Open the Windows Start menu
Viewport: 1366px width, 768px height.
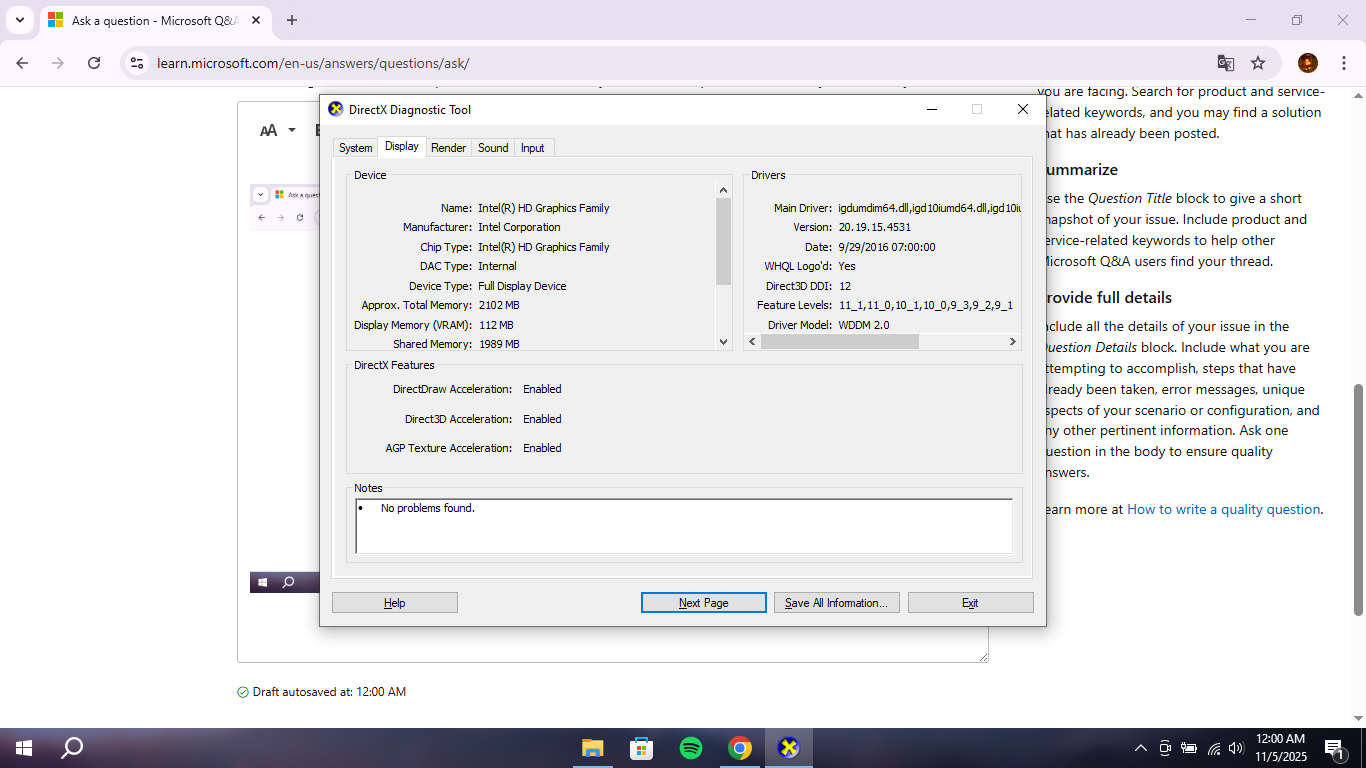[24, 748]
